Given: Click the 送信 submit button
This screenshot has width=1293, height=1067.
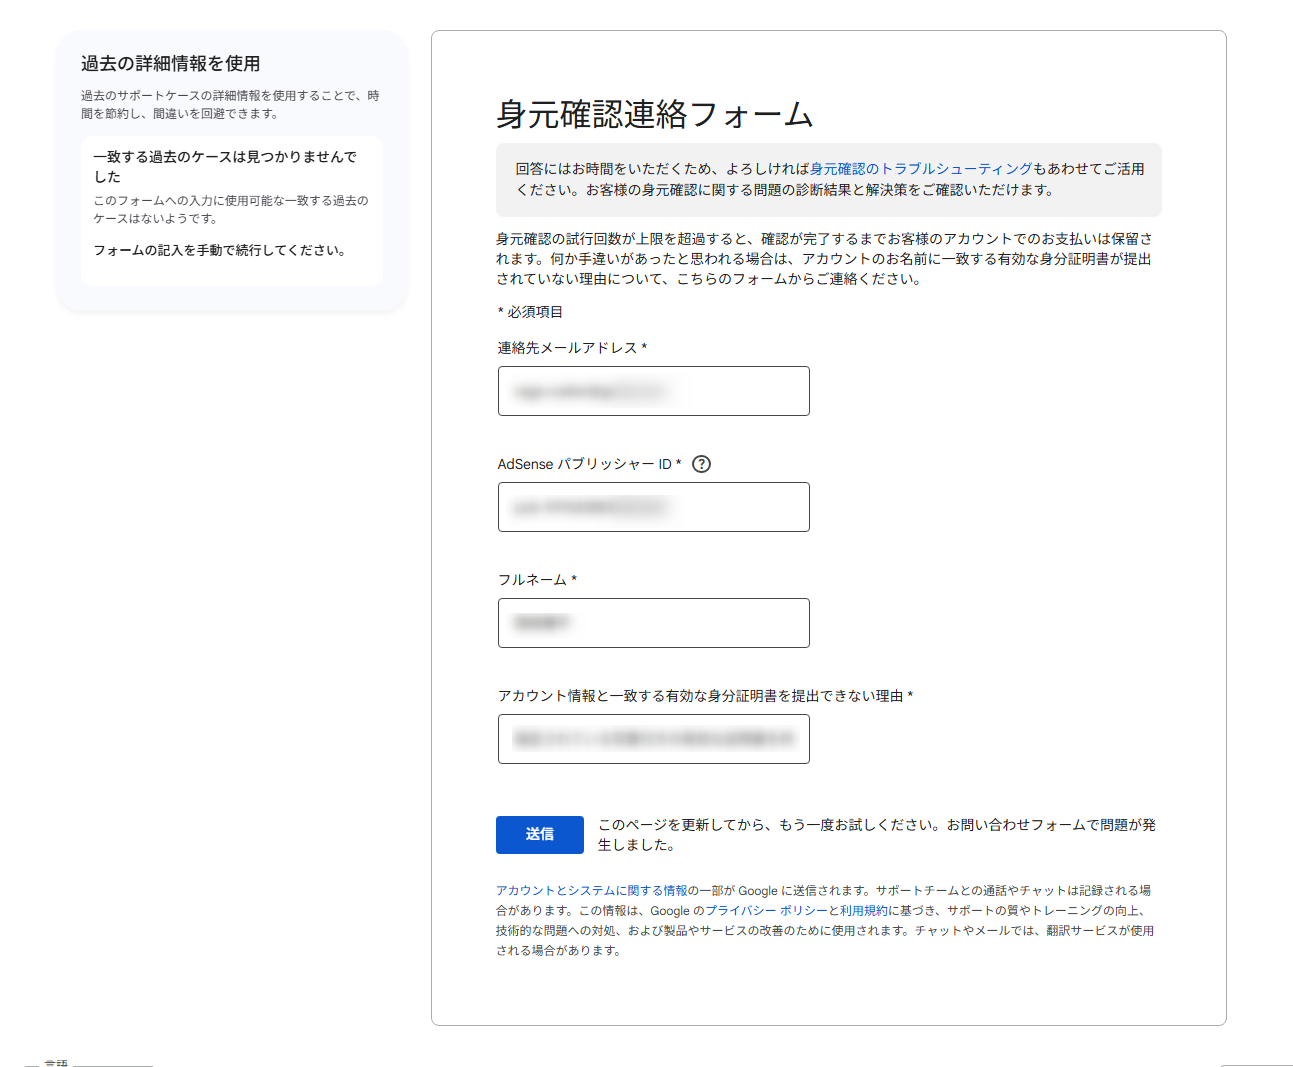Looking at the screenshot, I should 540,835.
